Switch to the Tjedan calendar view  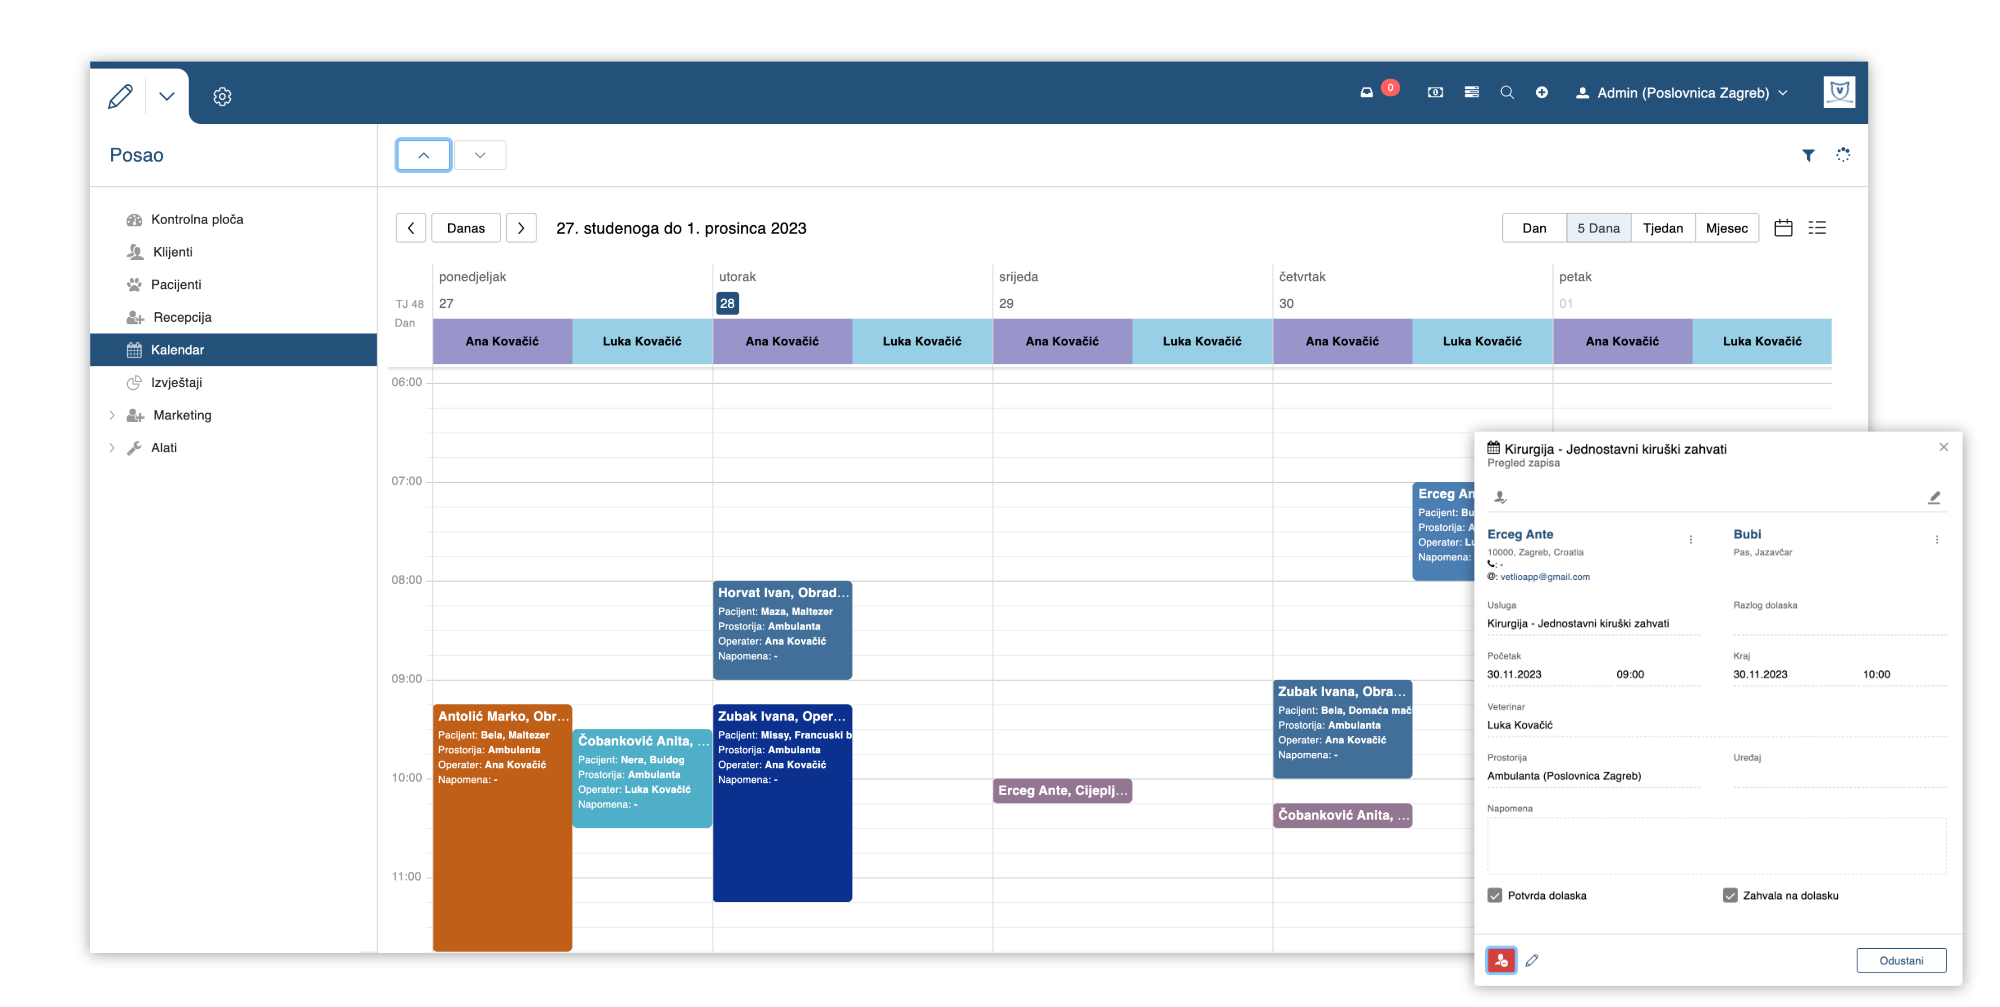point(1662,228)
